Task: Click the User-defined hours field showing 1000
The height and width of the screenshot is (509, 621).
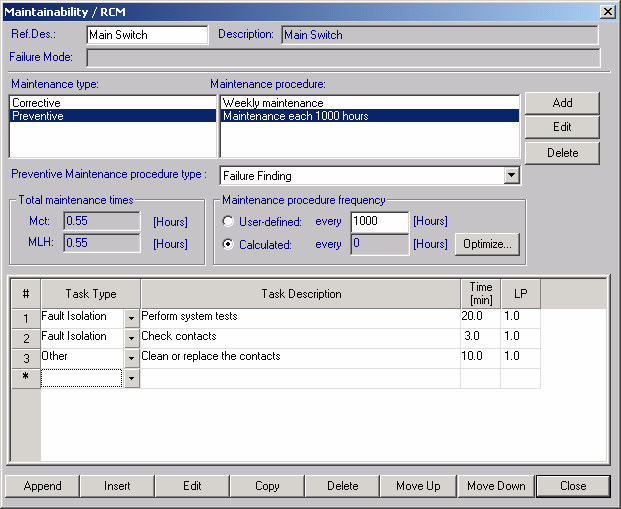Action: pos(379,222)
